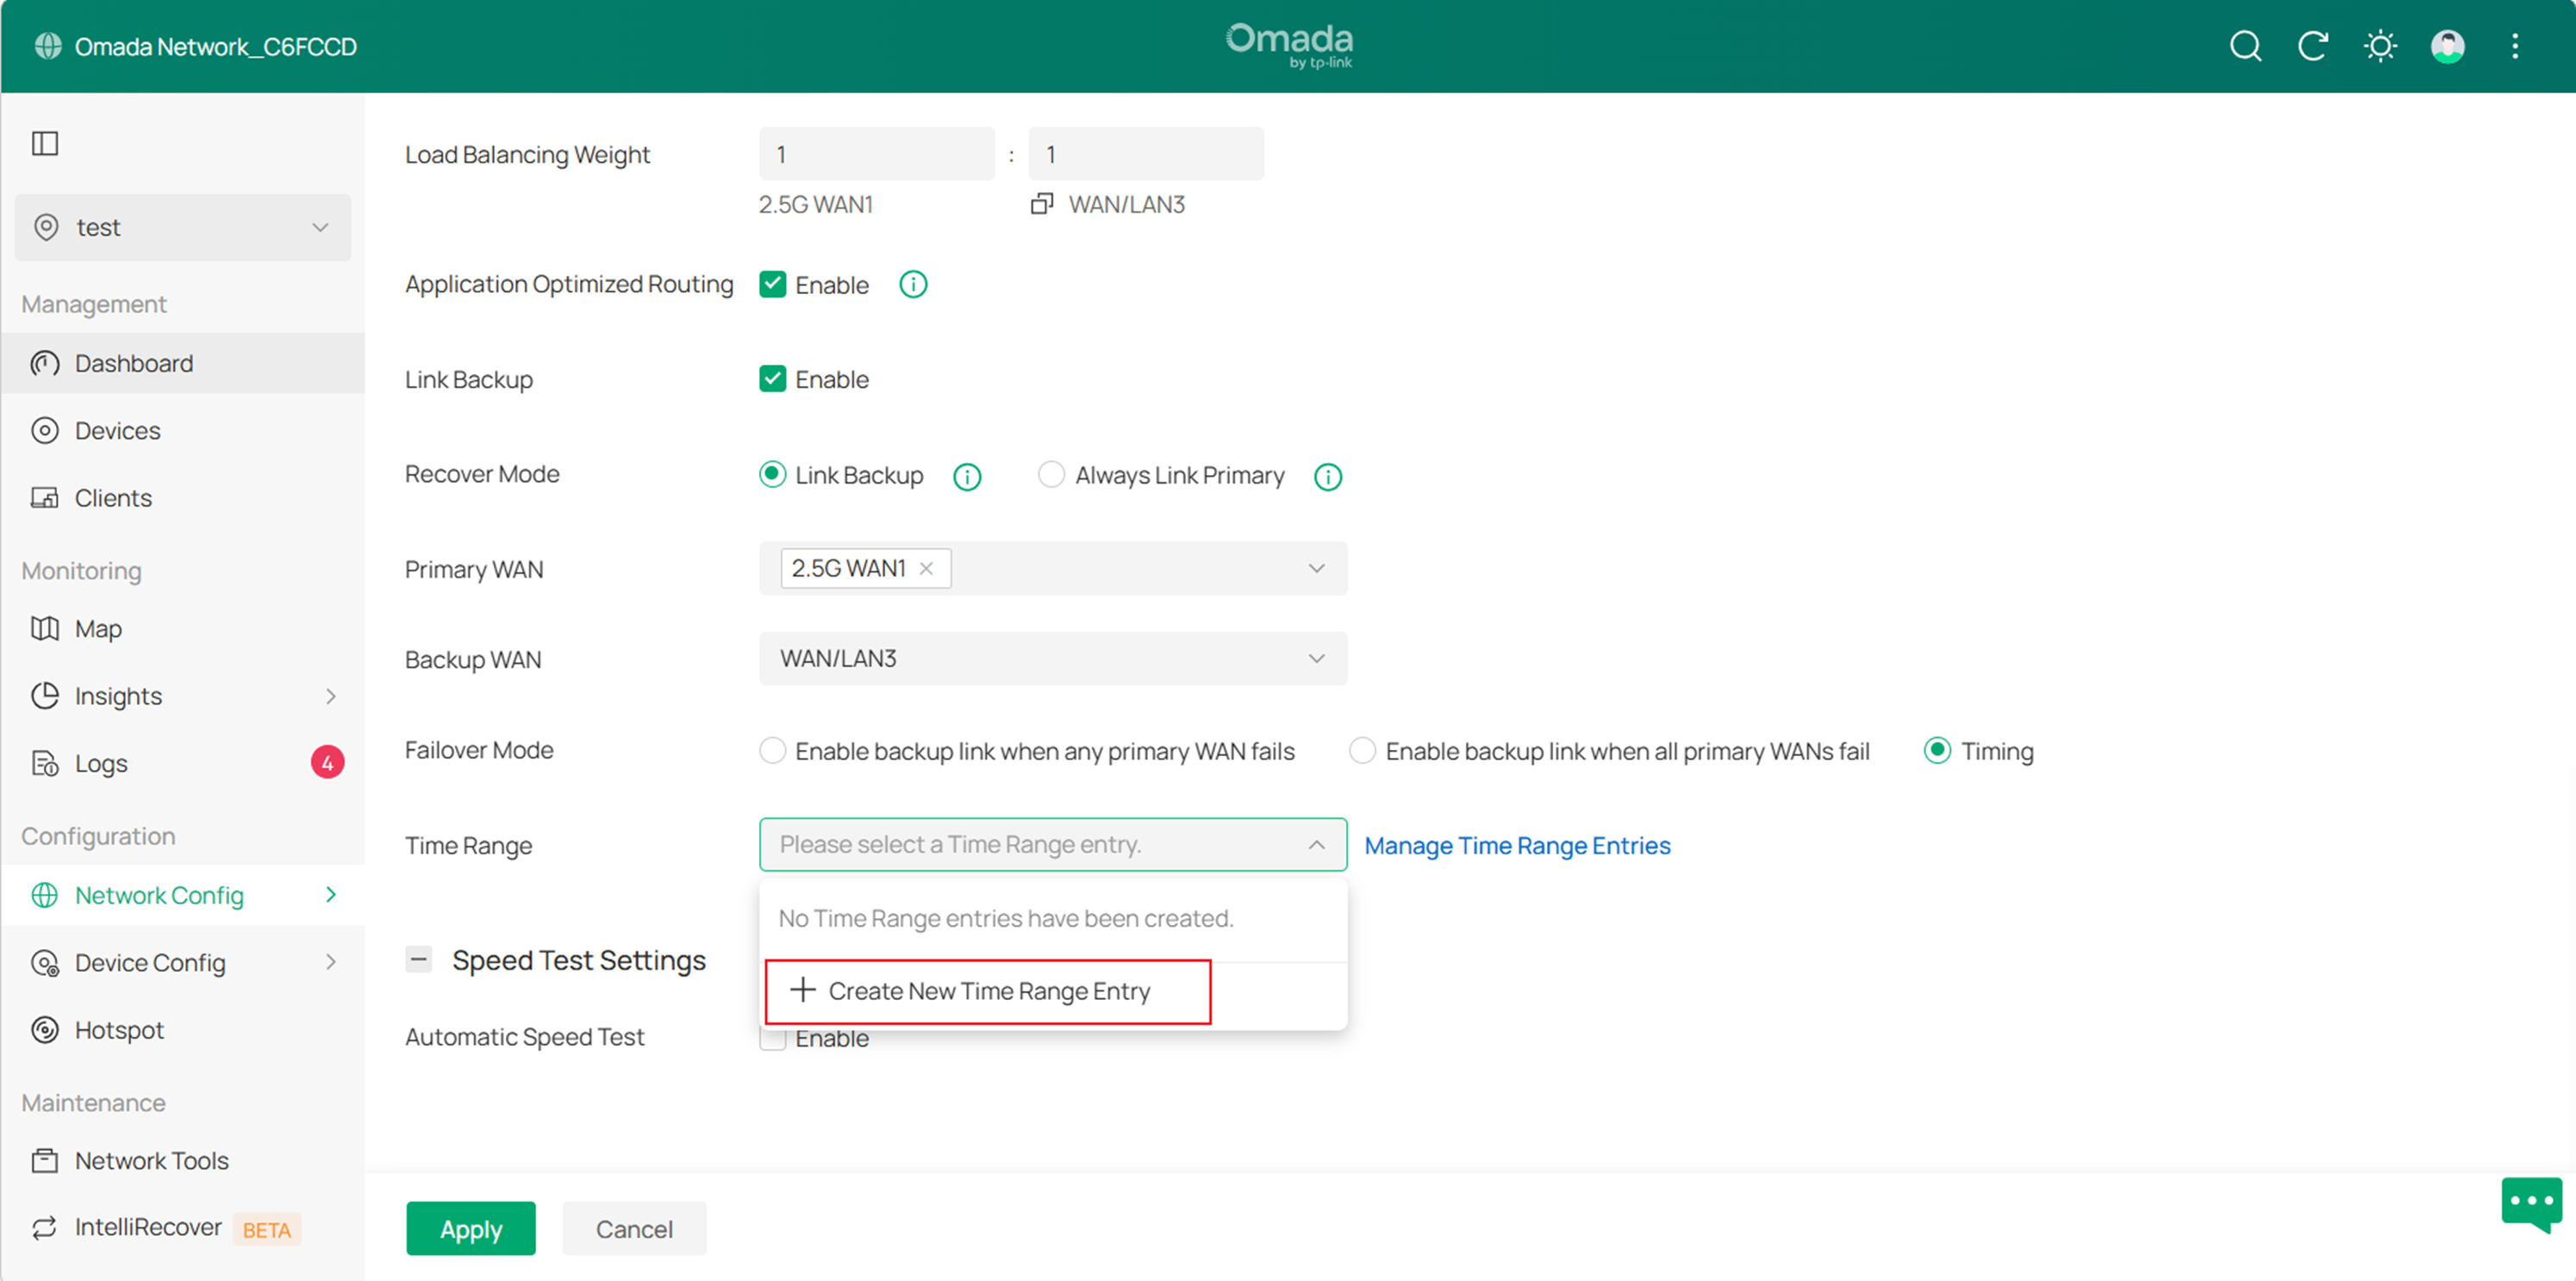Toggle the light/dark theme sun icon
2576x1281 pixels.
pos(2380,46)
